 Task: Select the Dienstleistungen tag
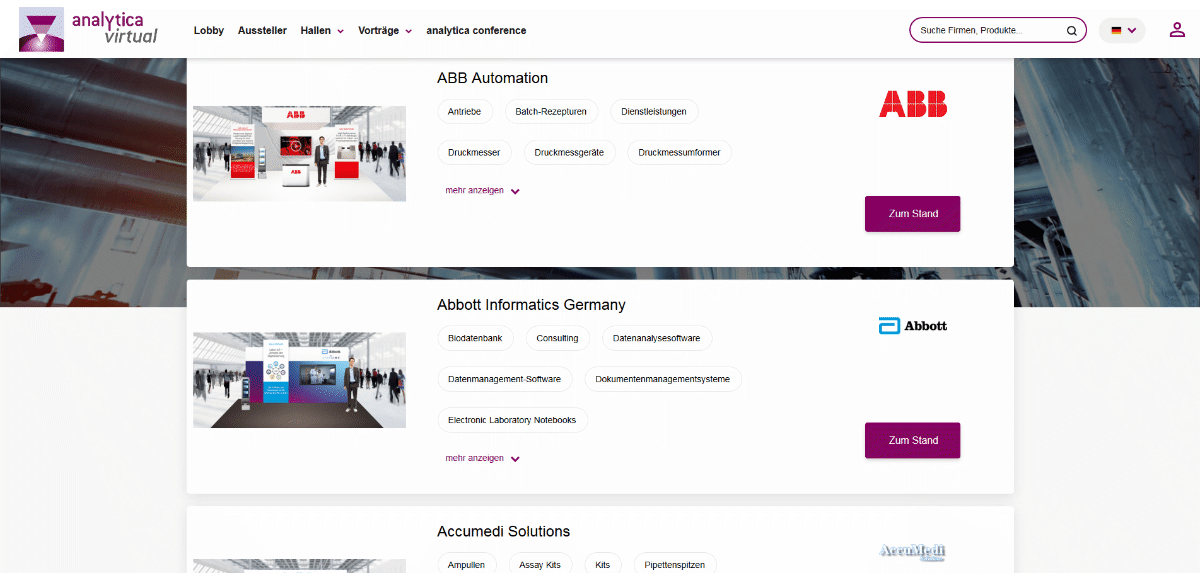[654, 112]
